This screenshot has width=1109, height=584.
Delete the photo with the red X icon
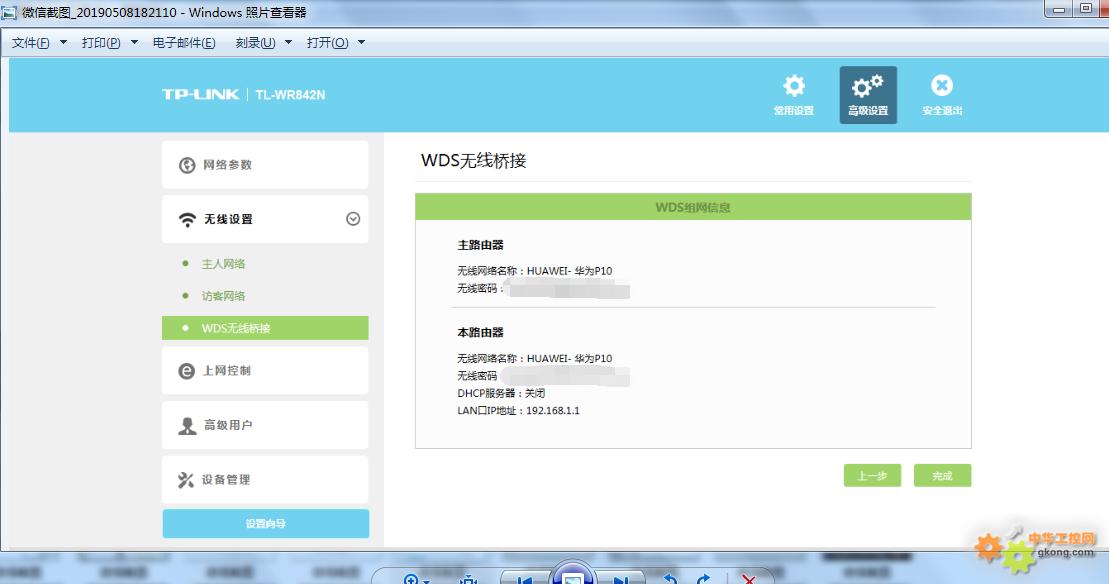(748, 580)
